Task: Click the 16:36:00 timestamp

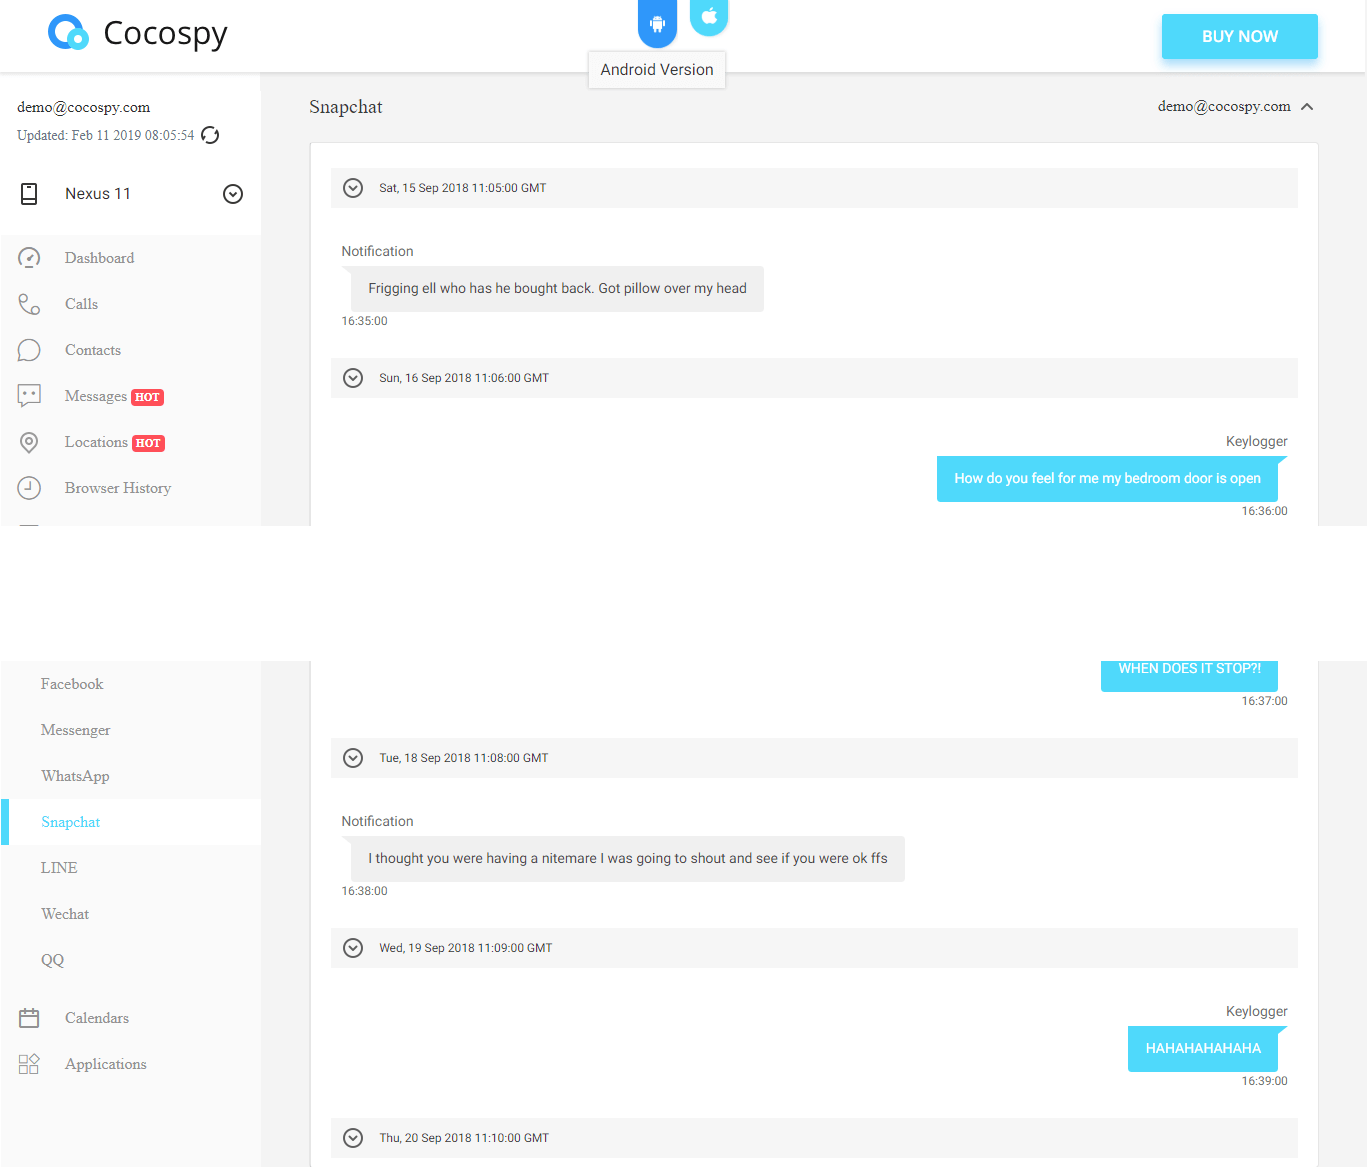Action: (x=1264, y=511)
